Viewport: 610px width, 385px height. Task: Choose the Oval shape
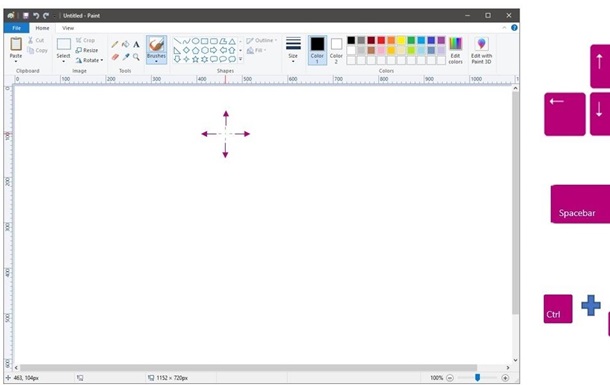point(196,41)
